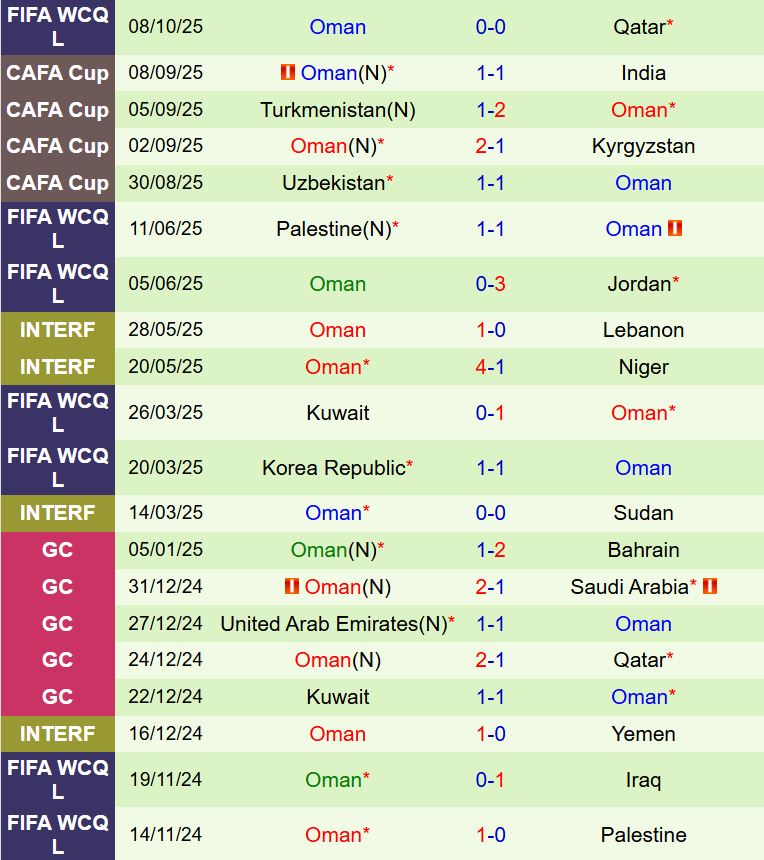Click the red card icon after Saudi Arabia
This screenshot has width=764, height=860.
click(710, 587)
